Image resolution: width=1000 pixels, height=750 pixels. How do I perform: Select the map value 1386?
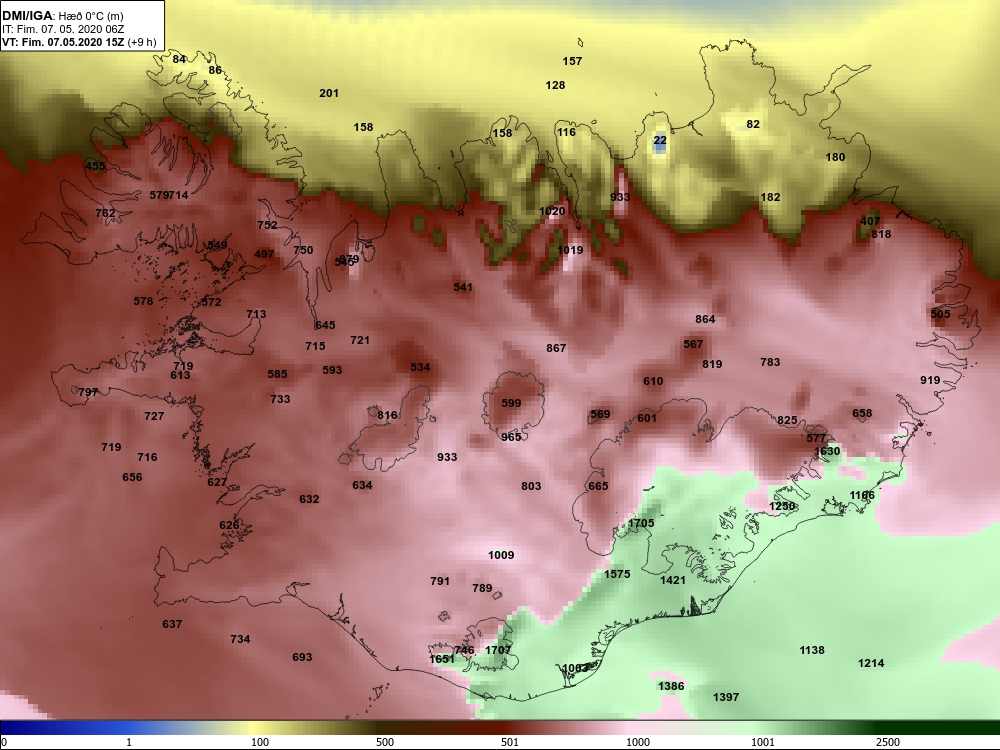pos(671,686)
